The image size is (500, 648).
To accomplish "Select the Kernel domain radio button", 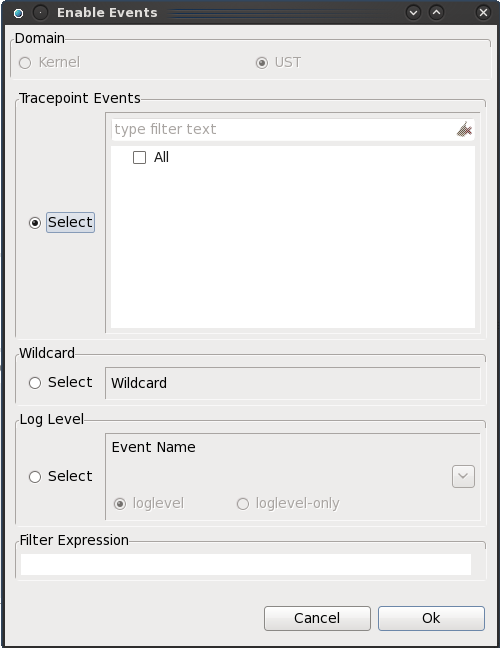I will [25, 63].
